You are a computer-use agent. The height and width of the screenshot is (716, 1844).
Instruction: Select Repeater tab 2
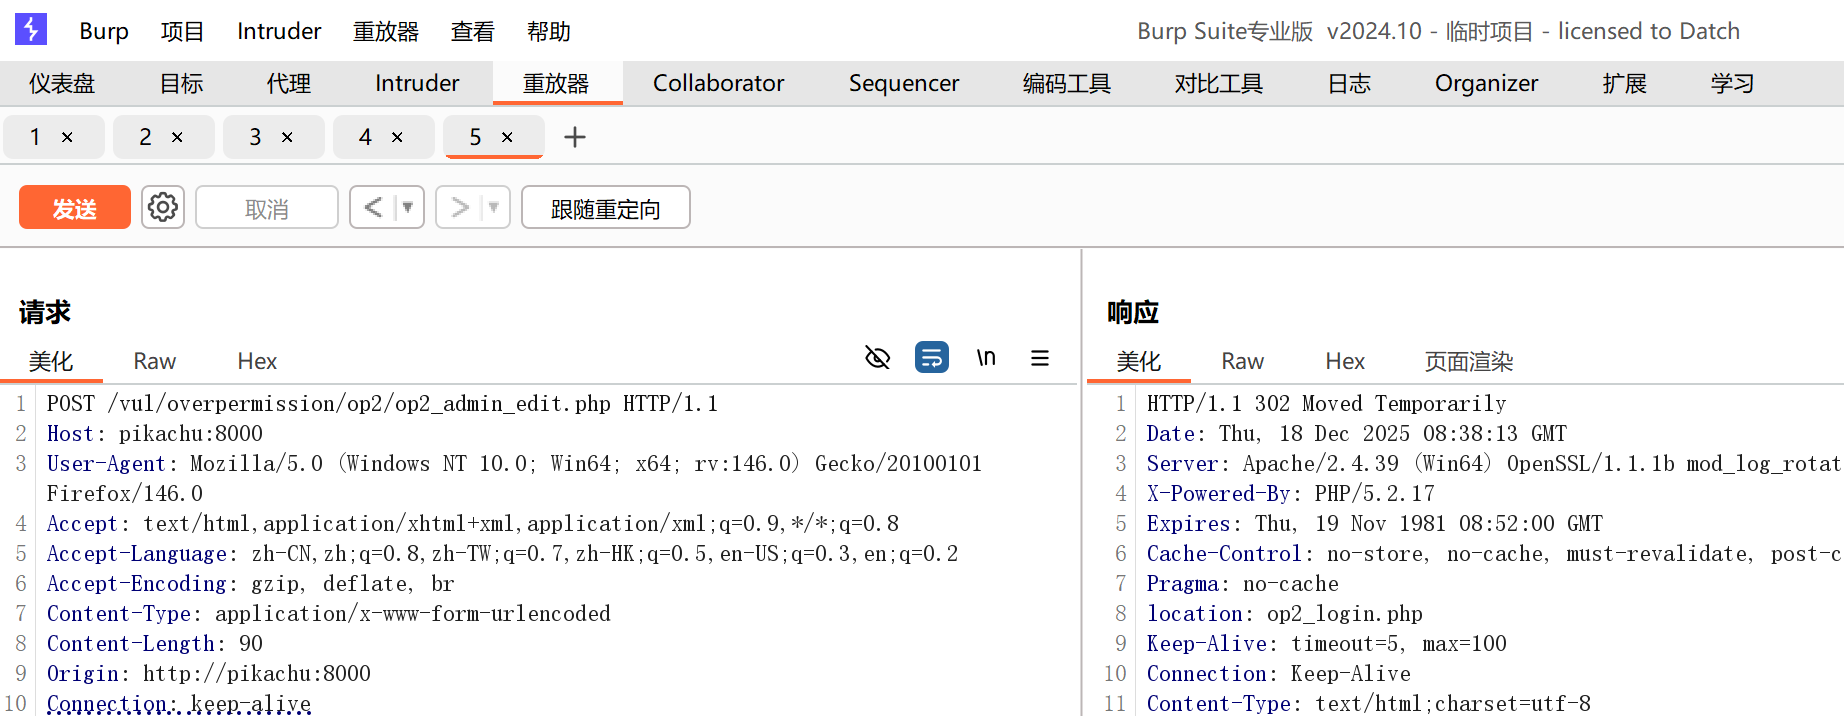[146, 137]
